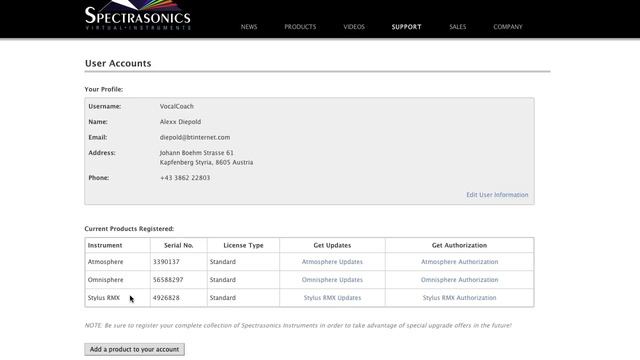Viewport: 640px width, 360px height.
Task: Click the NOTE about registering instruments
Action: [x=298, y=325]
